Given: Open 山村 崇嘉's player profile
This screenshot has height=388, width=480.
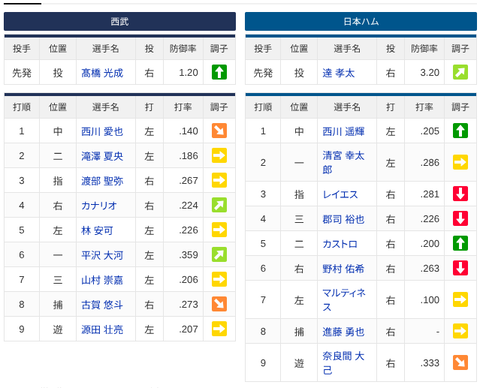Looking at the screenshot, I should point(102,280).
